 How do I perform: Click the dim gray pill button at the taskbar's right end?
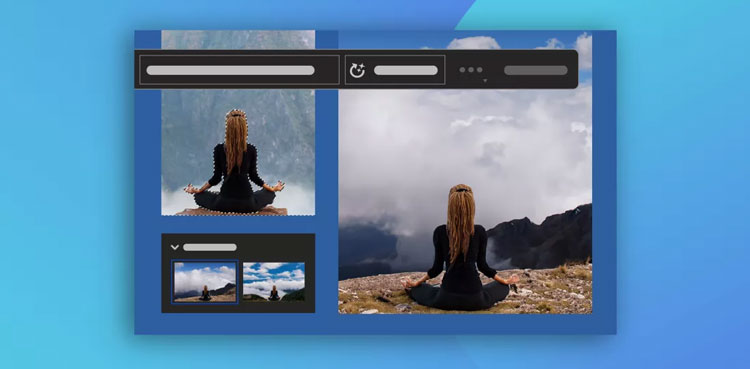pyautogui.click(x=536, y=70)
